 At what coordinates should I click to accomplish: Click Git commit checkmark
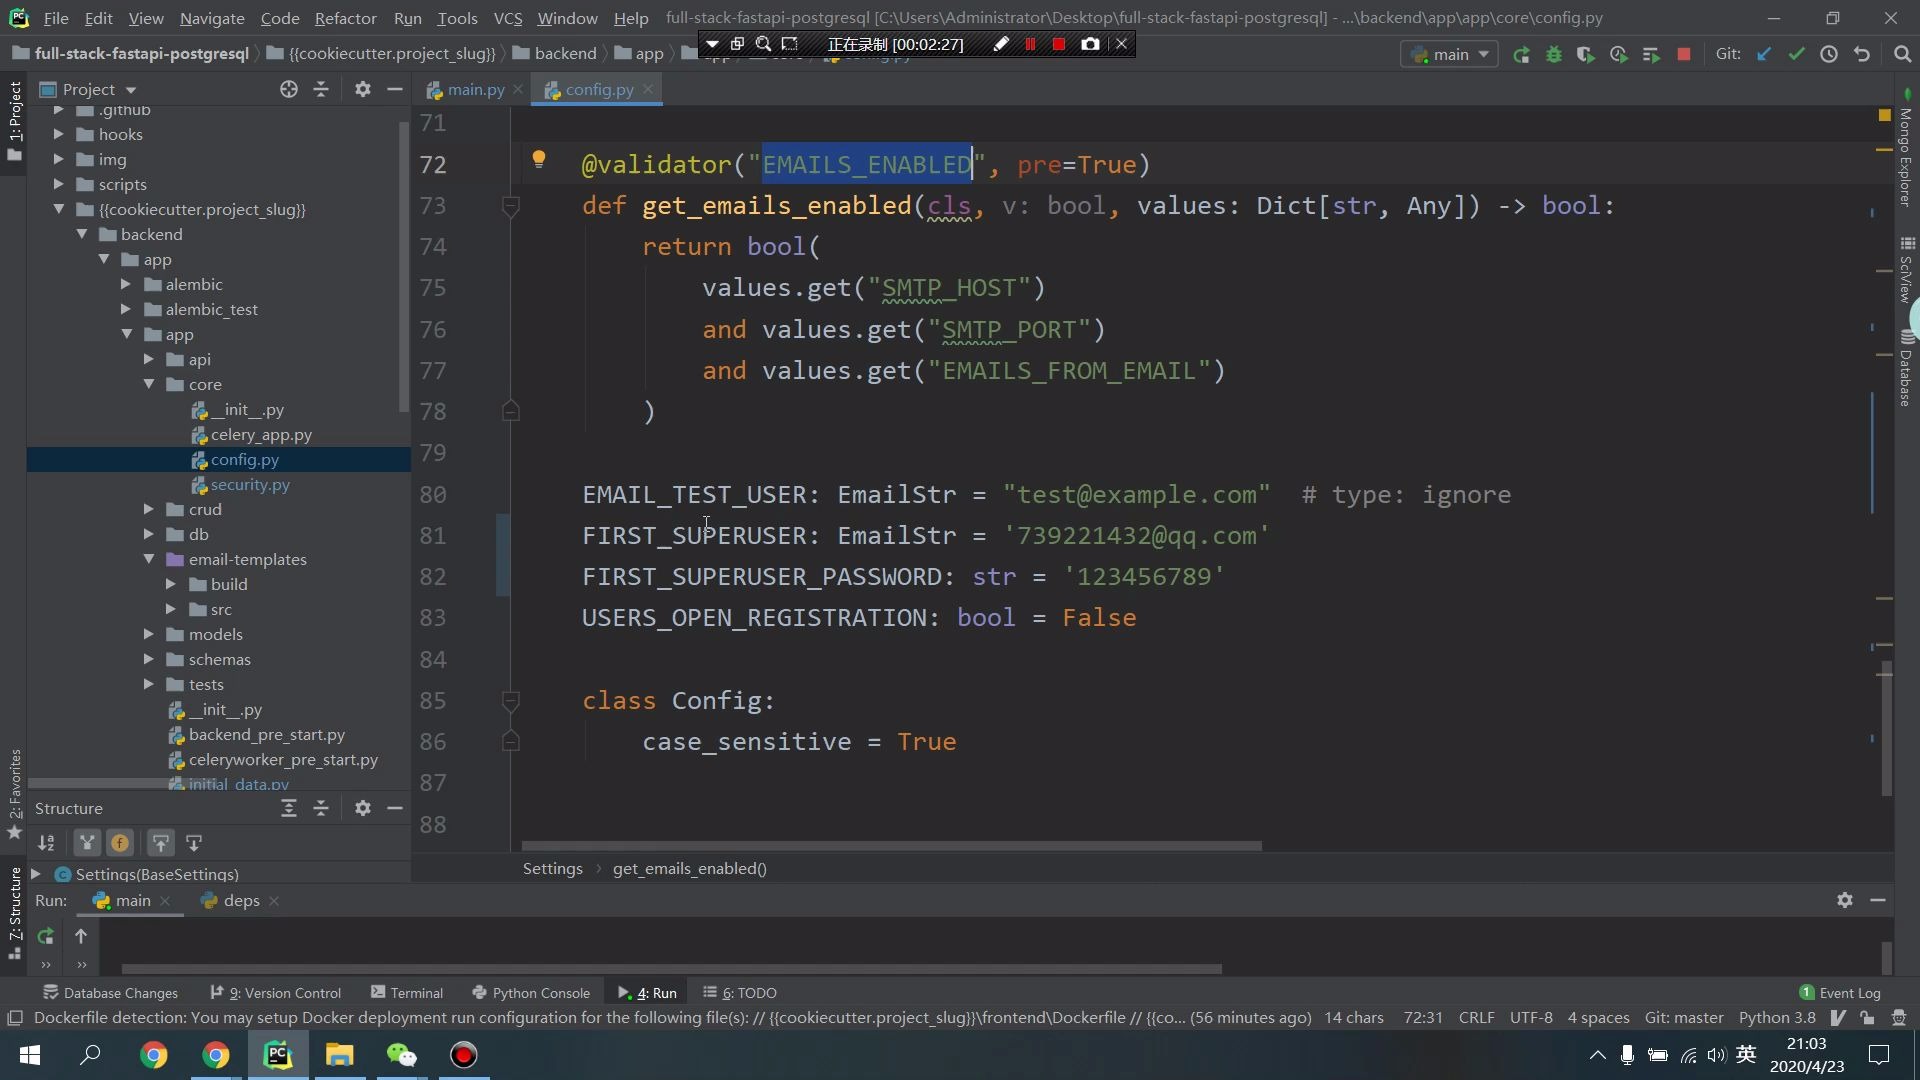1796,55
